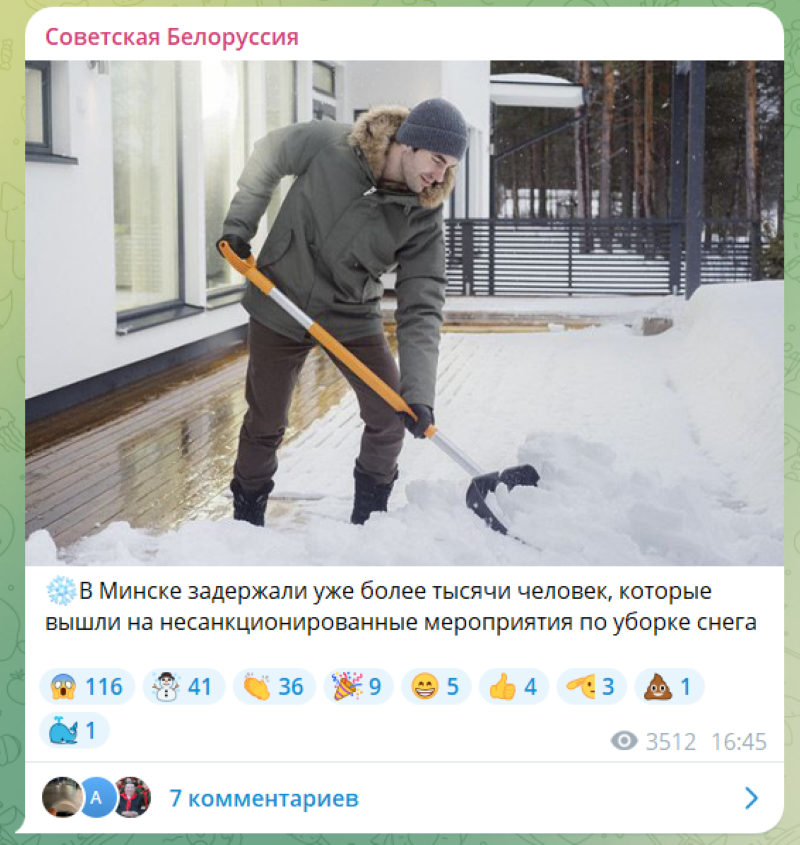800x845 pixels.
Task: Click the first commenter's avatar photo
Action: (x=62, y=797)
